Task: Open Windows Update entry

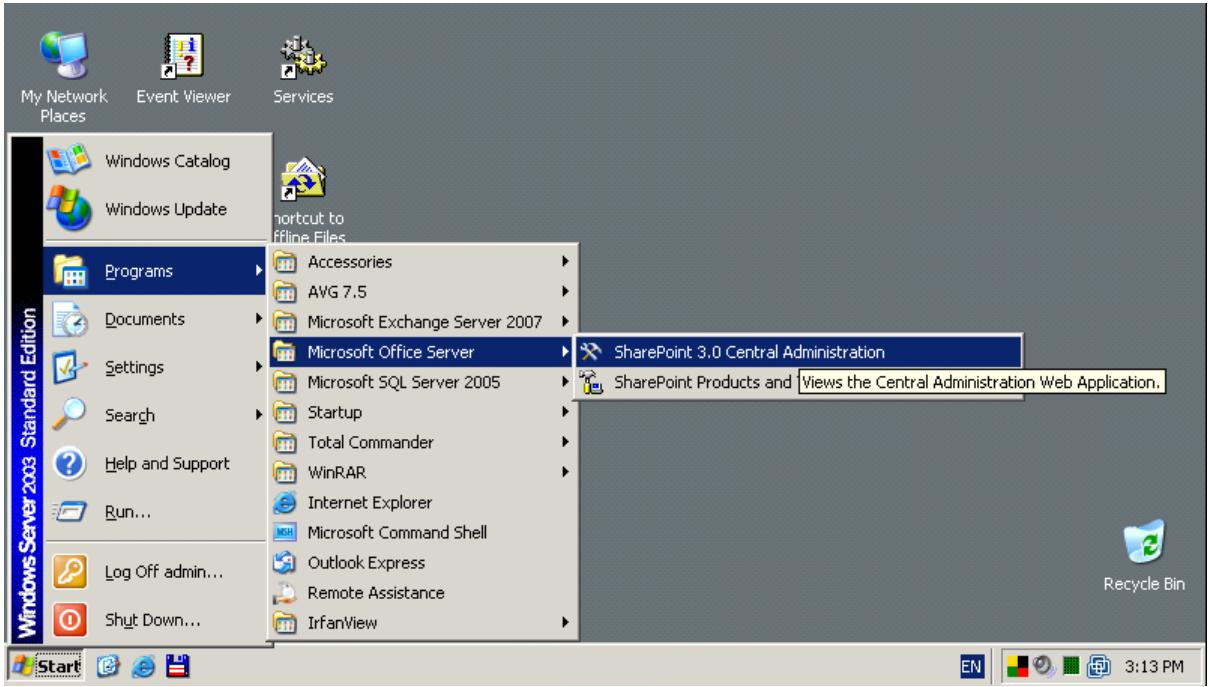Action: (155, 209)
